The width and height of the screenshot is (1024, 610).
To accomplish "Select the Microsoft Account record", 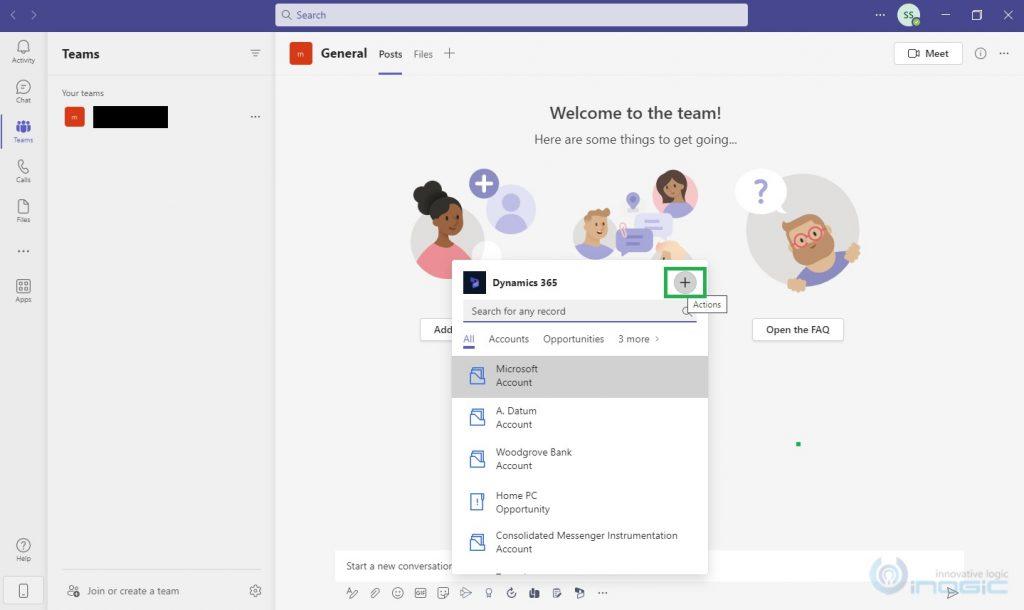I will pyautogui.click(x=580, y=376).
